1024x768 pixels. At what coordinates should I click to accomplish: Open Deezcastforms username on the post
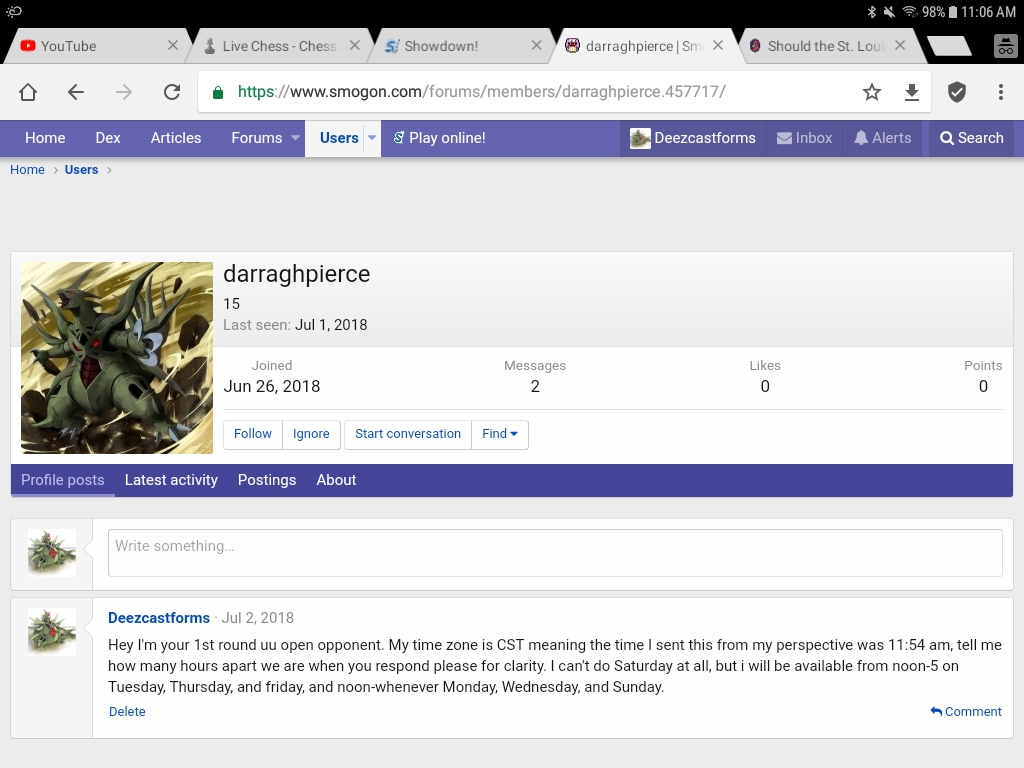pos(159,618)
